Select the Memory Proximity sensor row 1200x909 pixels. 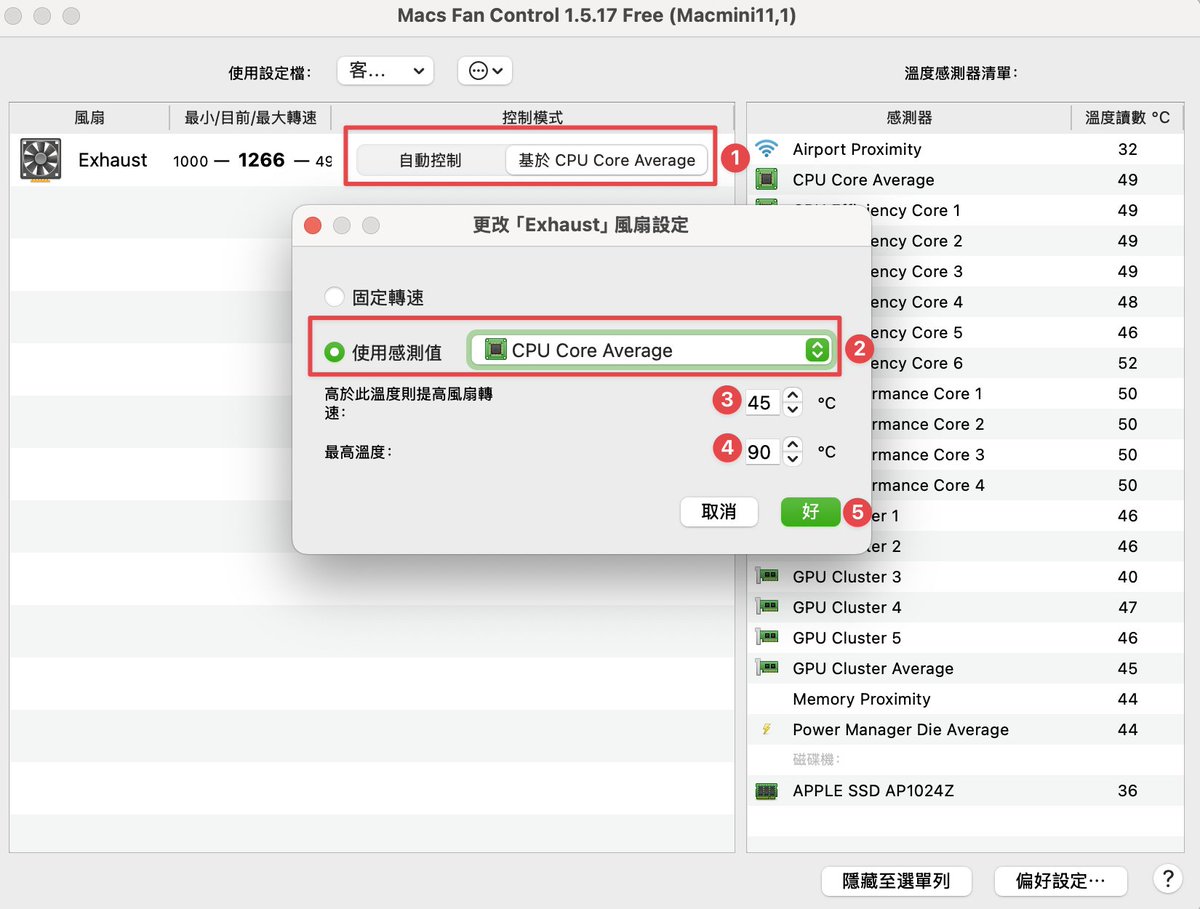(965, 699)
